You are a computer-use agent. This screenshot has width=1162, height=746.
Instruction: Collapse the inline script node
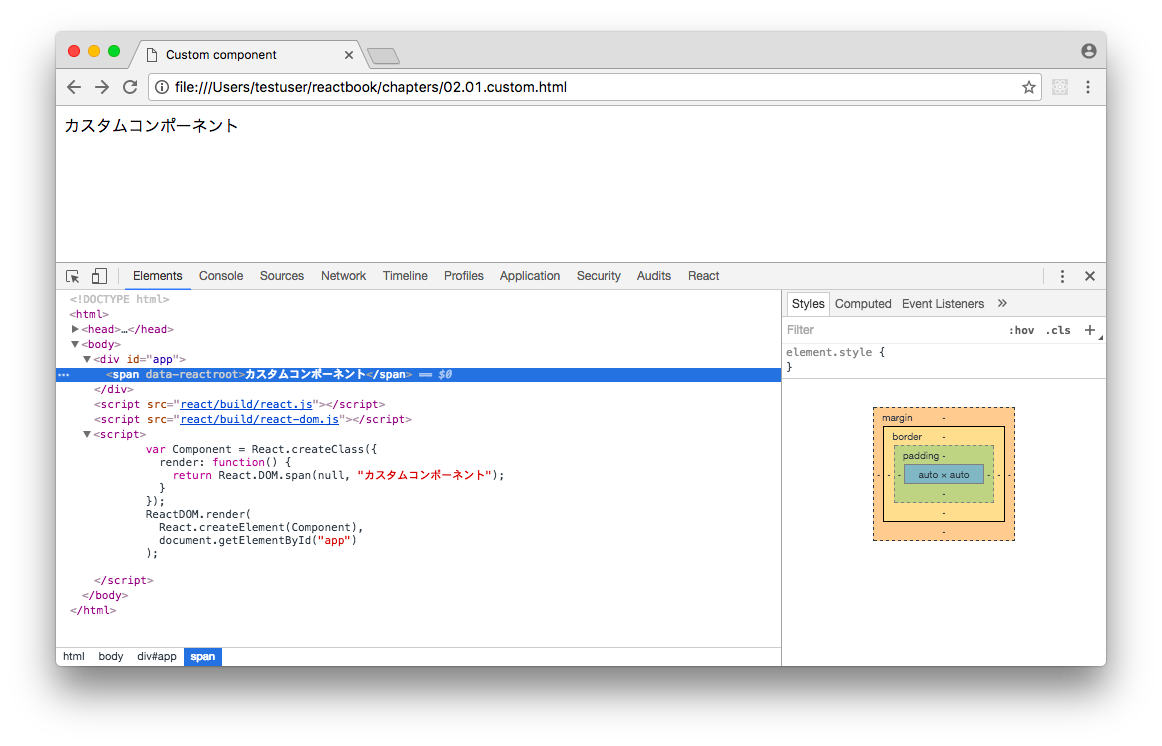point(87,434)
